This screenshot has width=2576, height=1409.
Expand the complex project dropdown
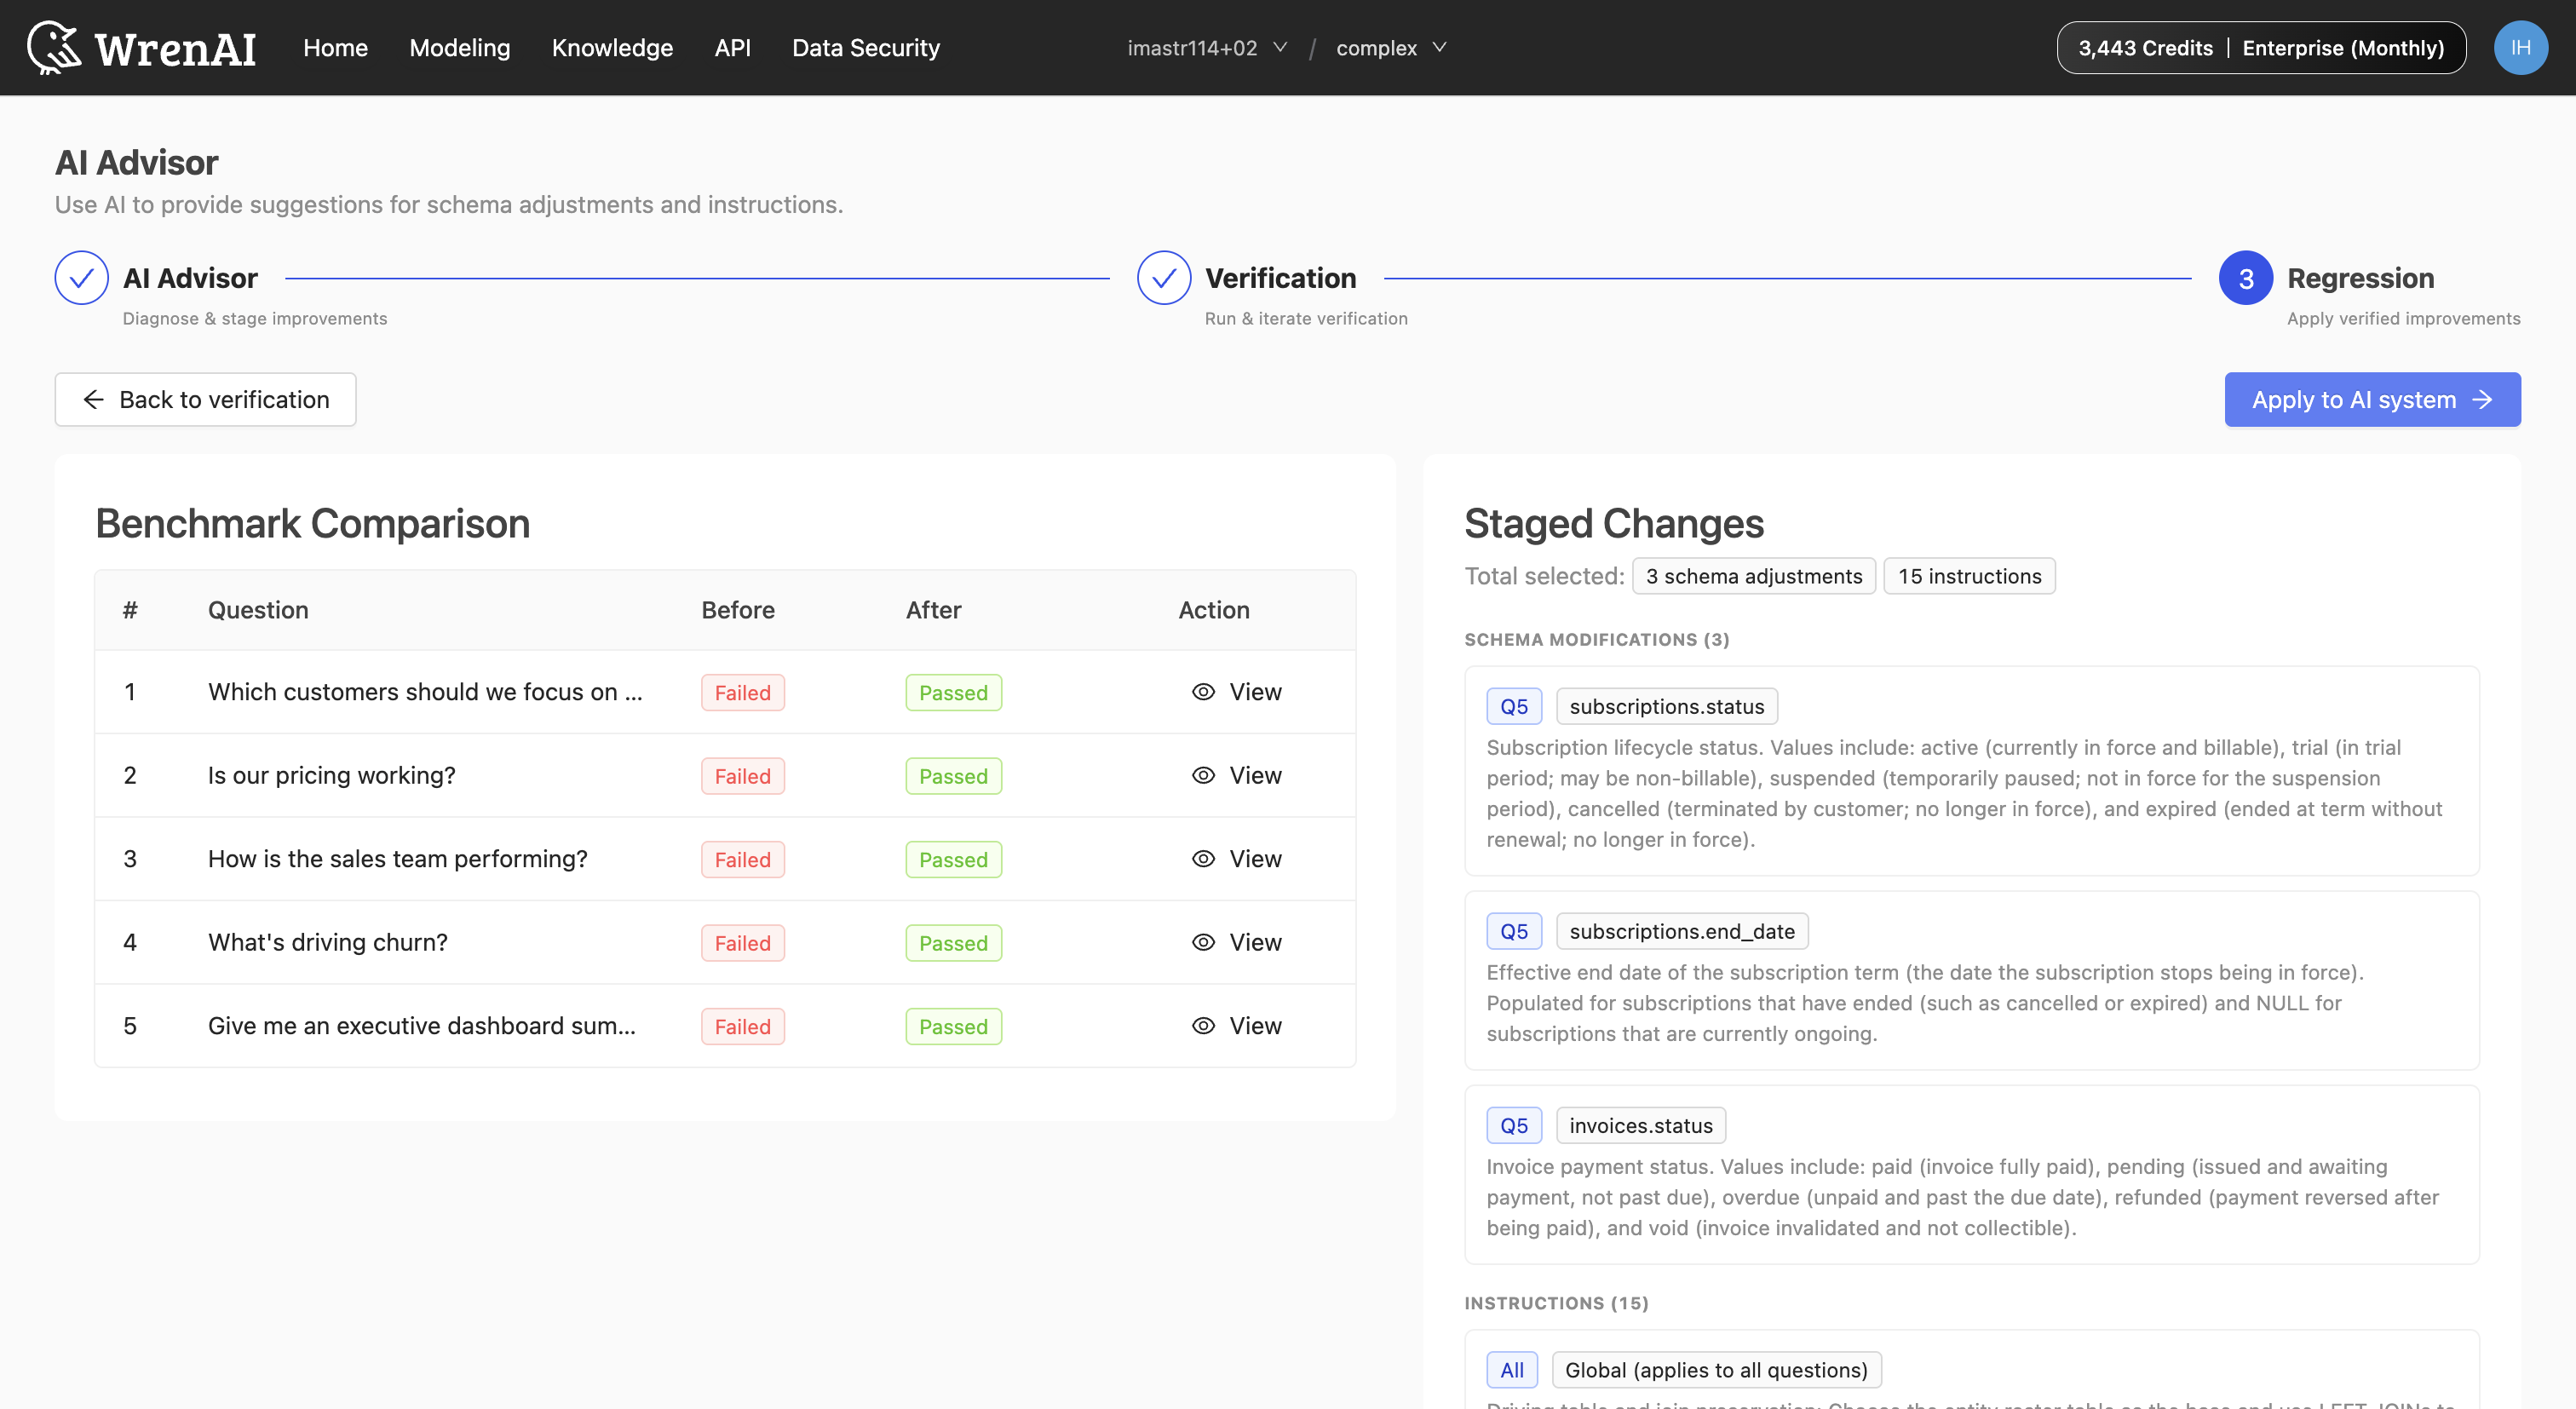coord(1391,48)
